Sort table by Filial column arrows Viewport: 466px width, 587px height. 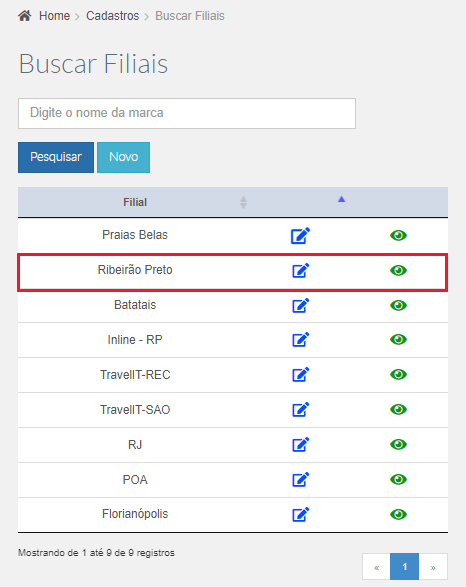pos(243,203)
